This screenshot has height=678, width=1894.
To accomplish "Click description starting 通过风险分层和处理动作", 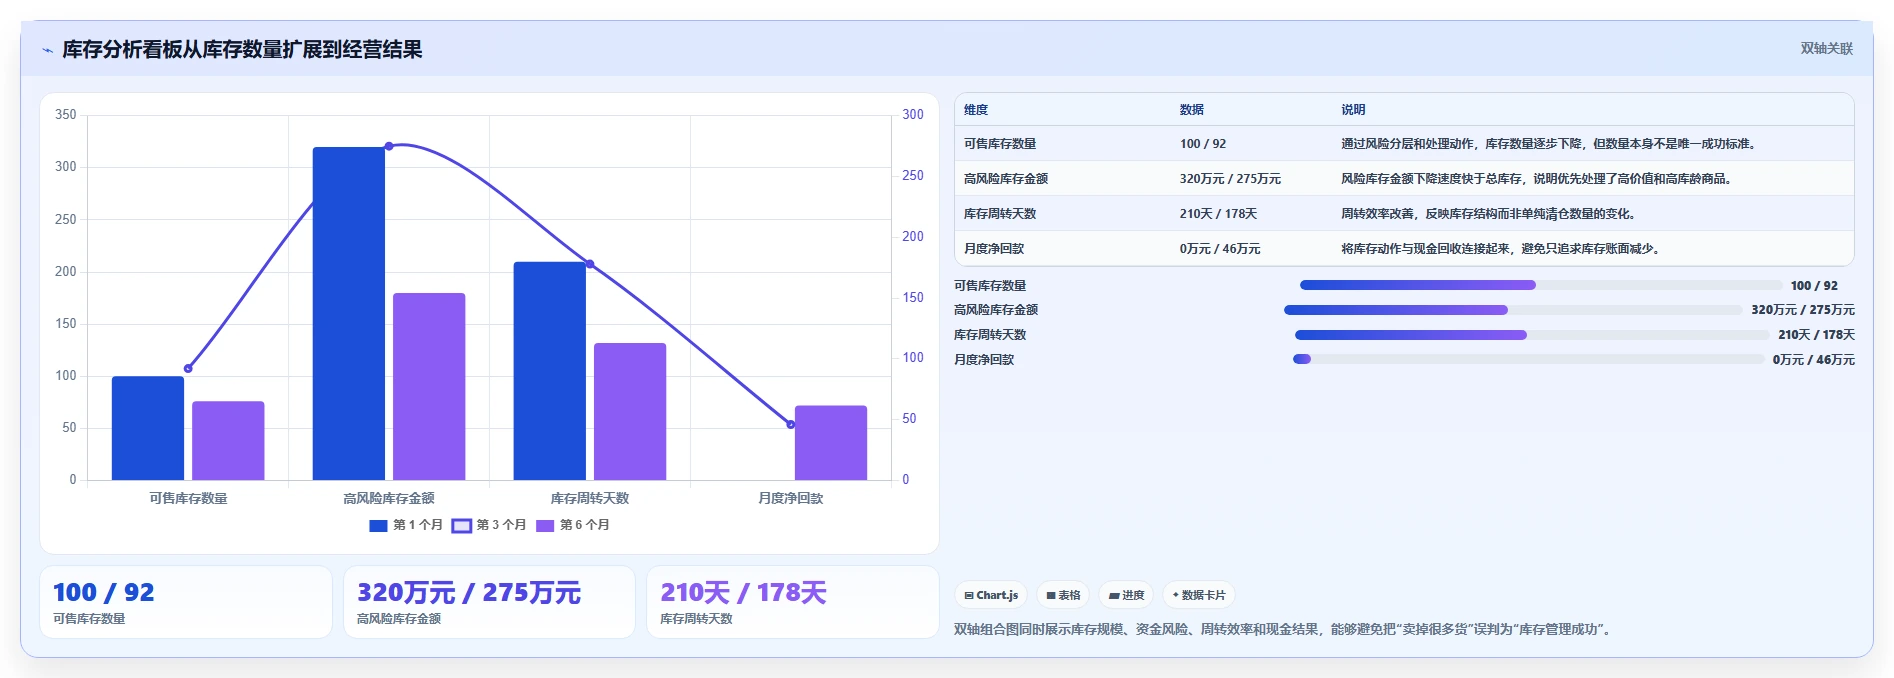I will click(1549, 144).
